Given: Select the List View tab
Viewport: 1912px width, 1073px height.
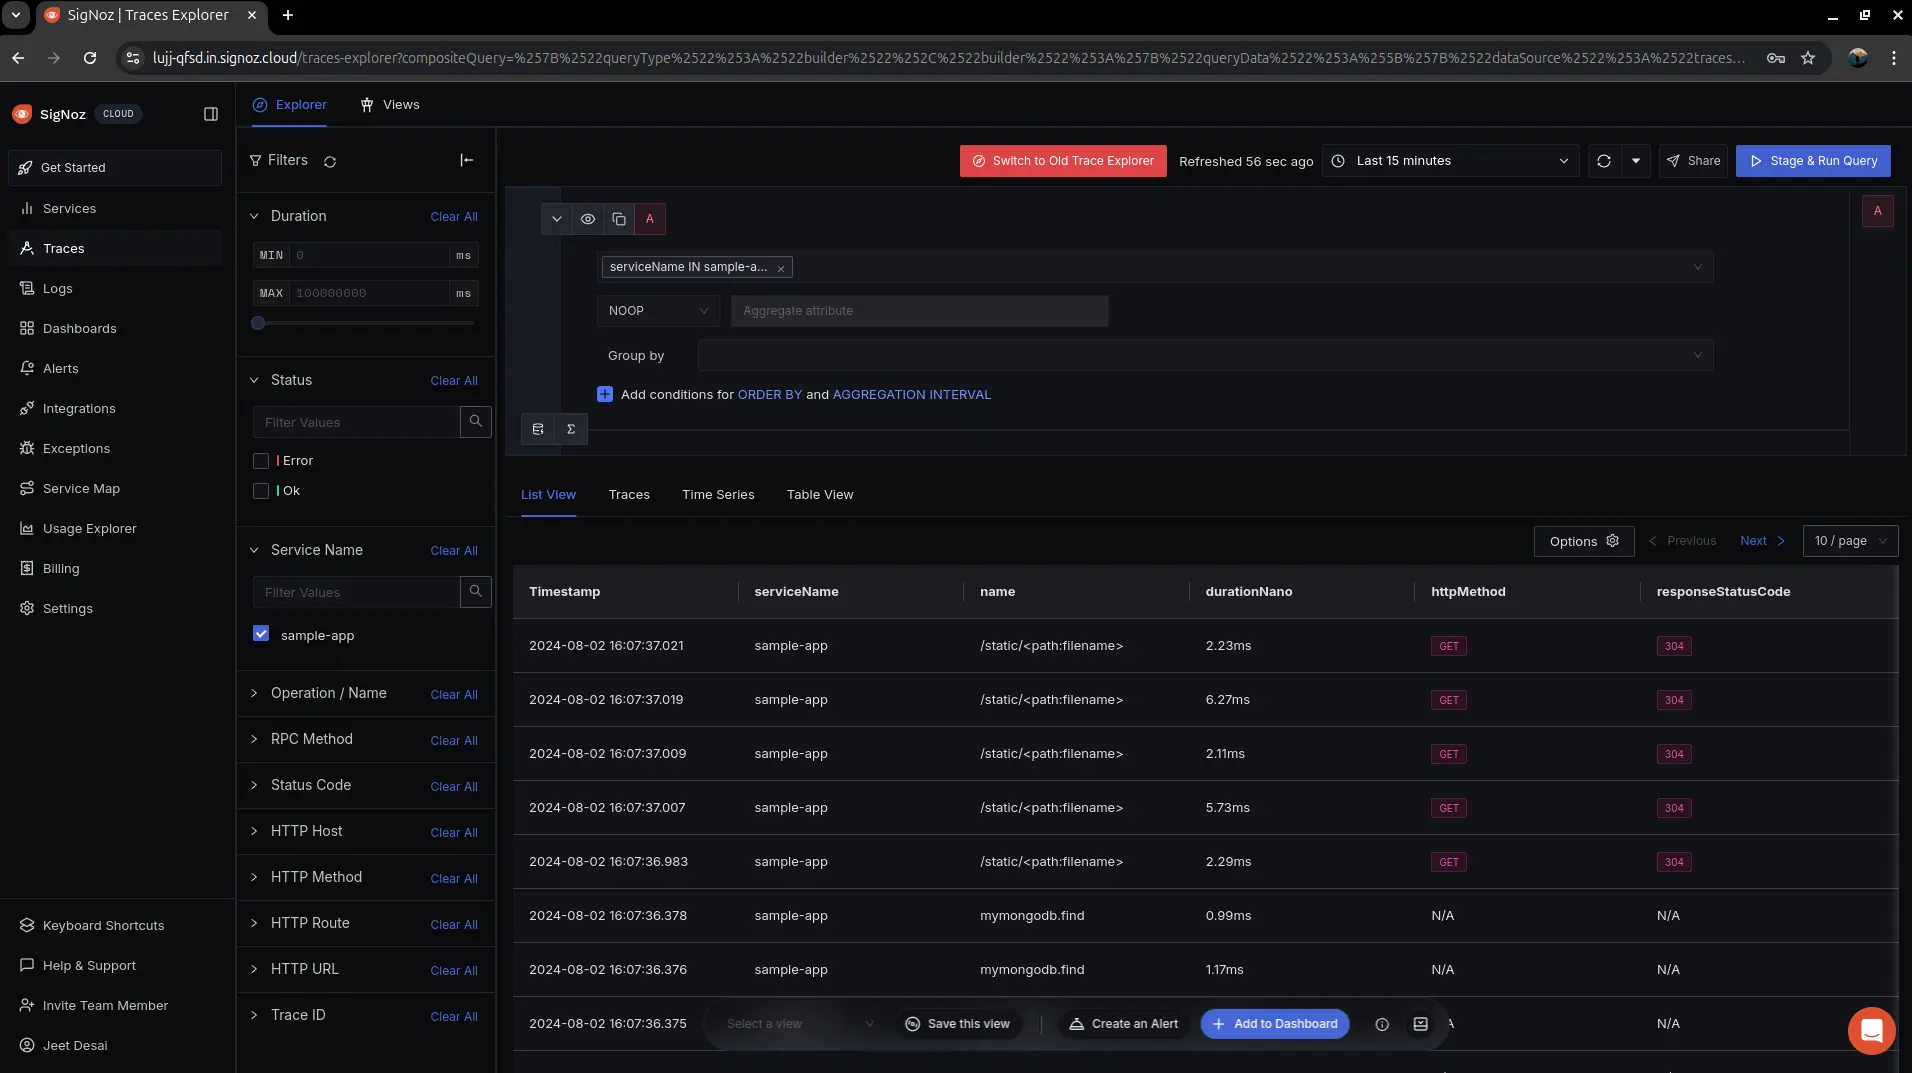Looking at the screenshot, I should click(x=548, y=495).
